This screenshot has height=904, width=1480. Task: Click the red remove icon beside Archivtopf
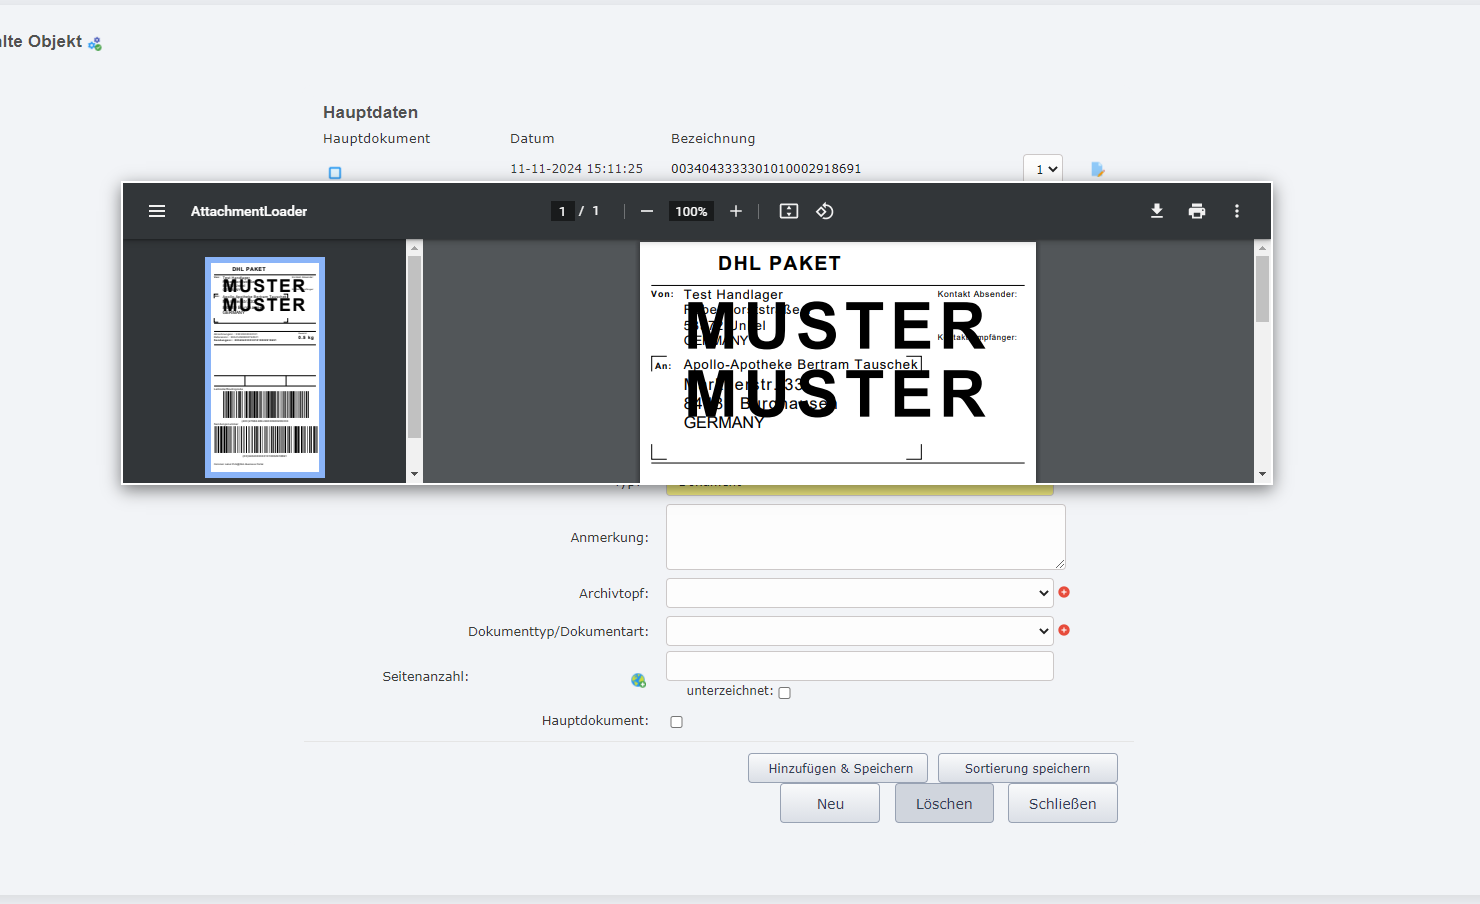pos(1063,592)
